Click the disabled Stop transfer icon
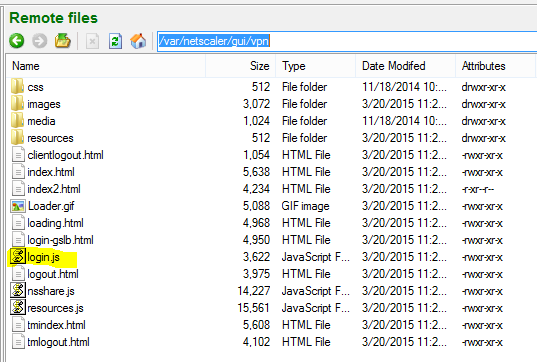 tap(92, 41)
